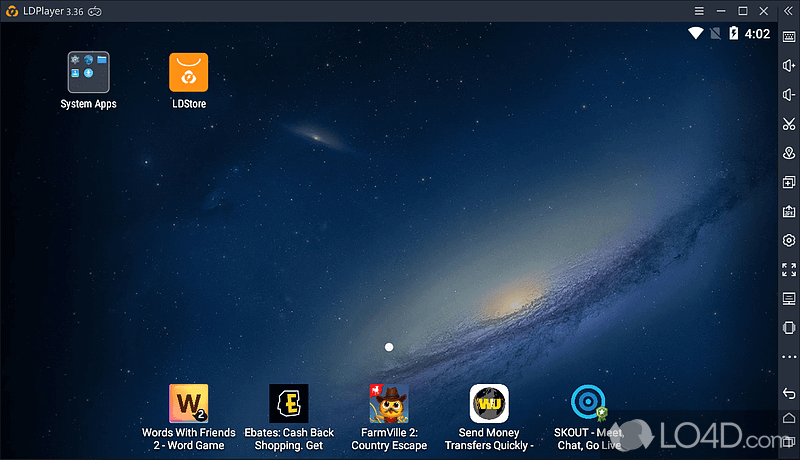The height and width of the screenshot is (460, 800).
Task: Expand more sidebar options with three dots
Action: click(788, 357)
